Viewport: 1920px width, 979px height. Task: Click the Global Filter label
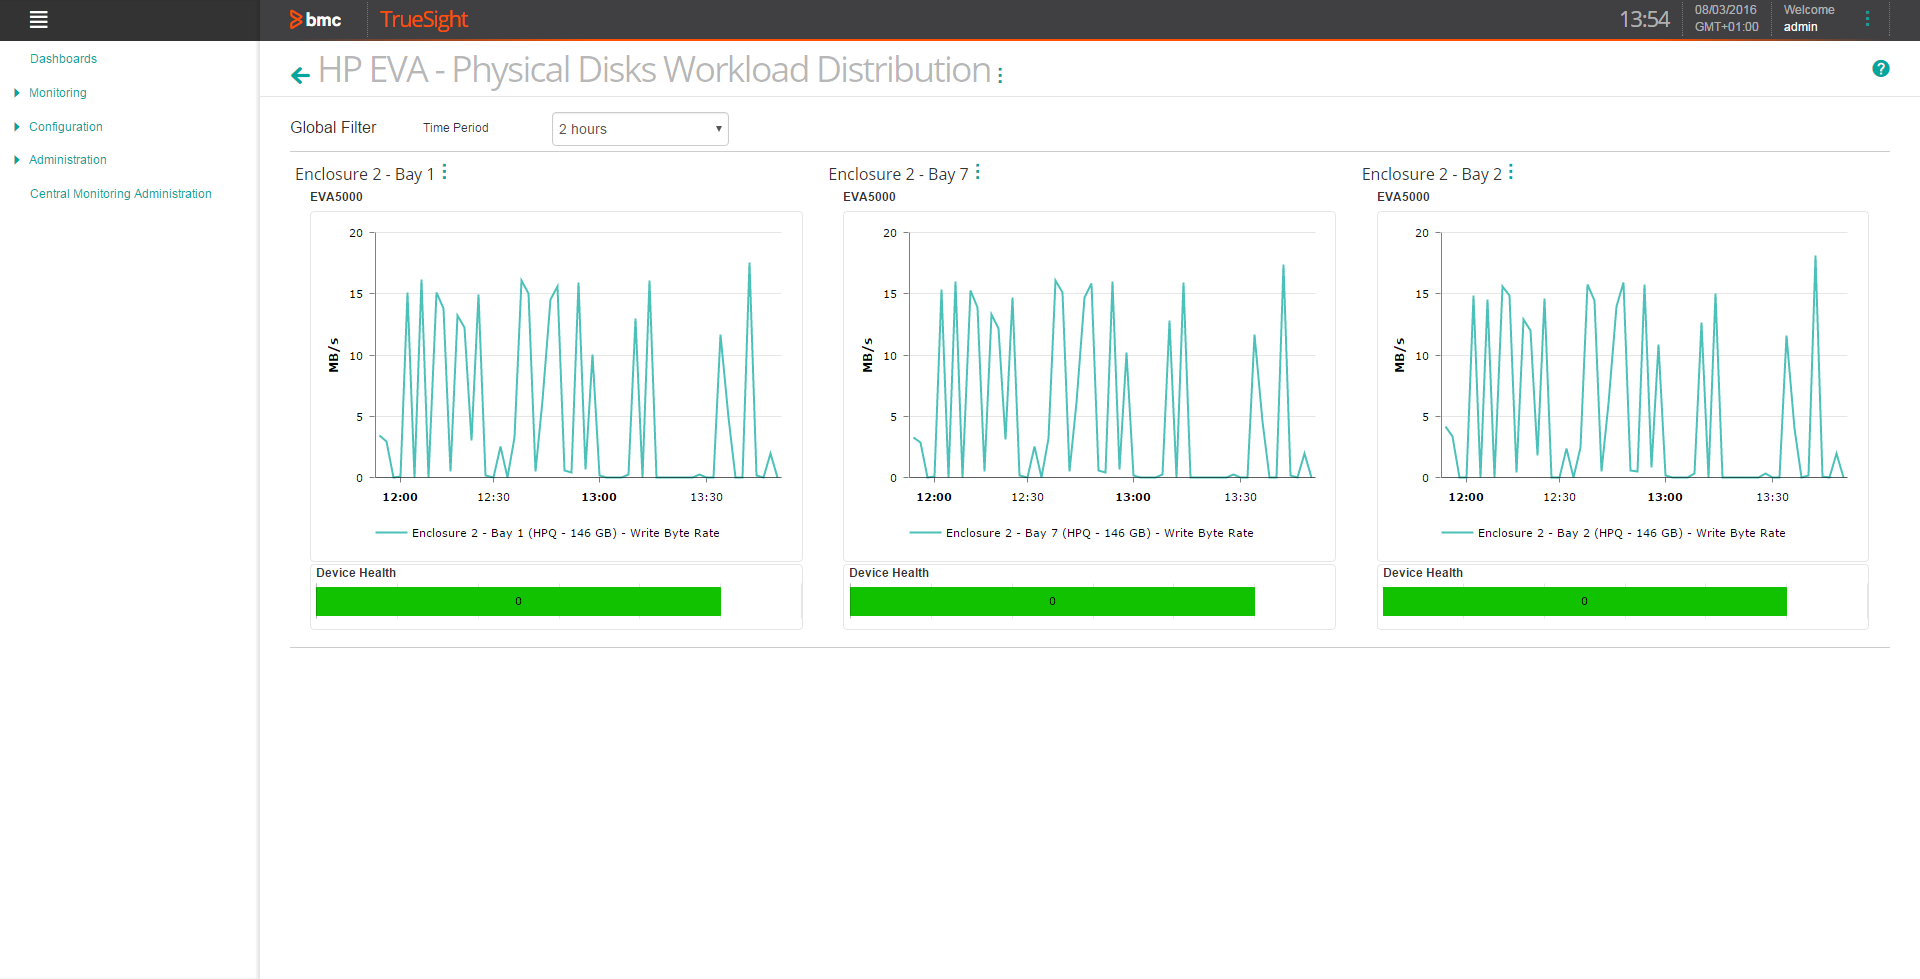tap(333, 128)
